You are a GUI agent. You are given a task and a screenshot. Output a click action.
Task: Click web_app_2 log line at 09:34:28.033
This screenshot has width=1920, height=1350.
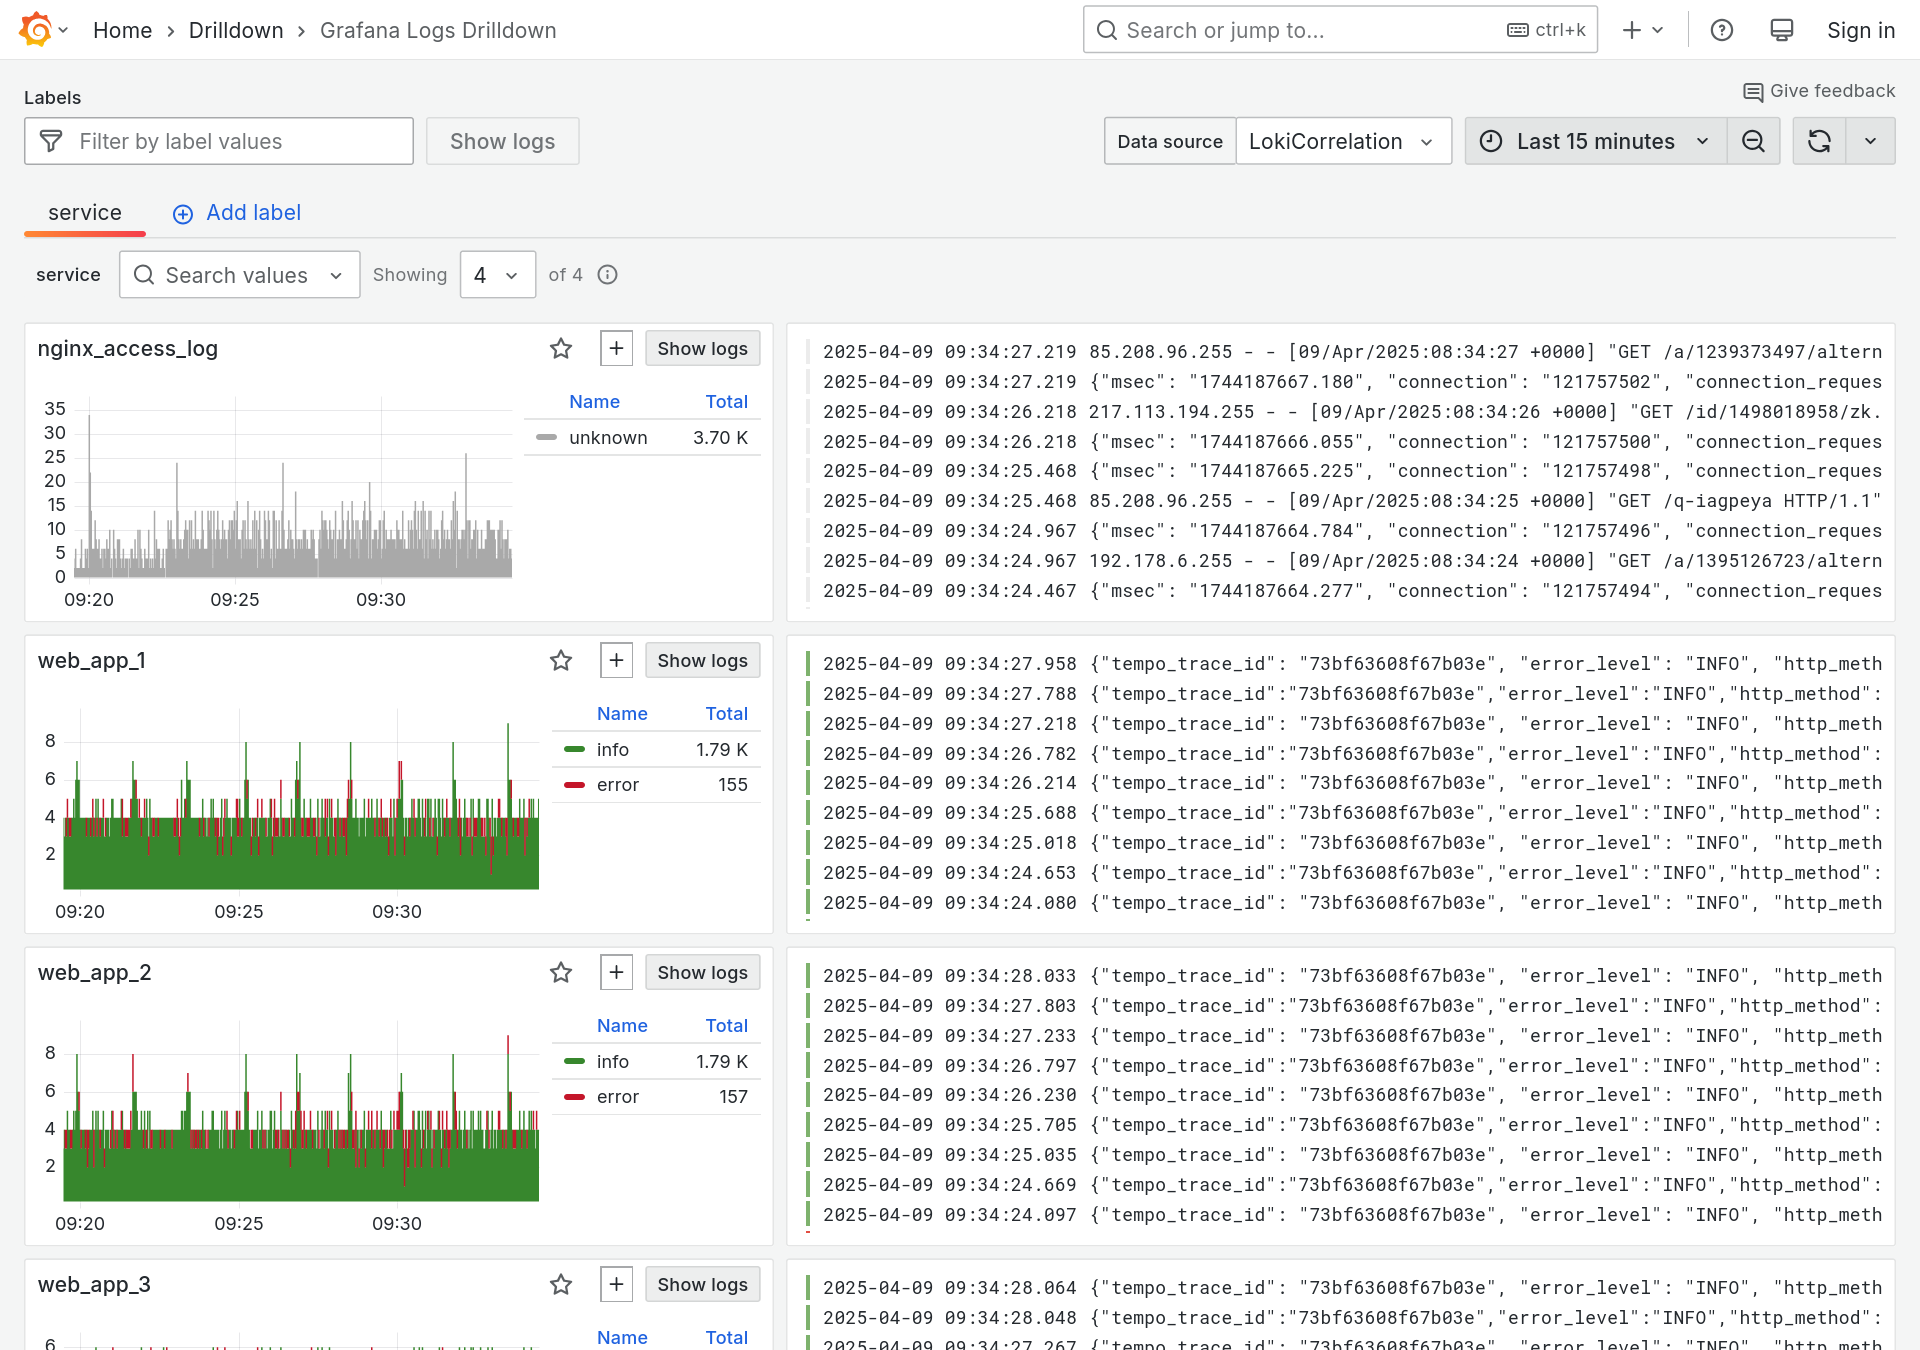1352,975
